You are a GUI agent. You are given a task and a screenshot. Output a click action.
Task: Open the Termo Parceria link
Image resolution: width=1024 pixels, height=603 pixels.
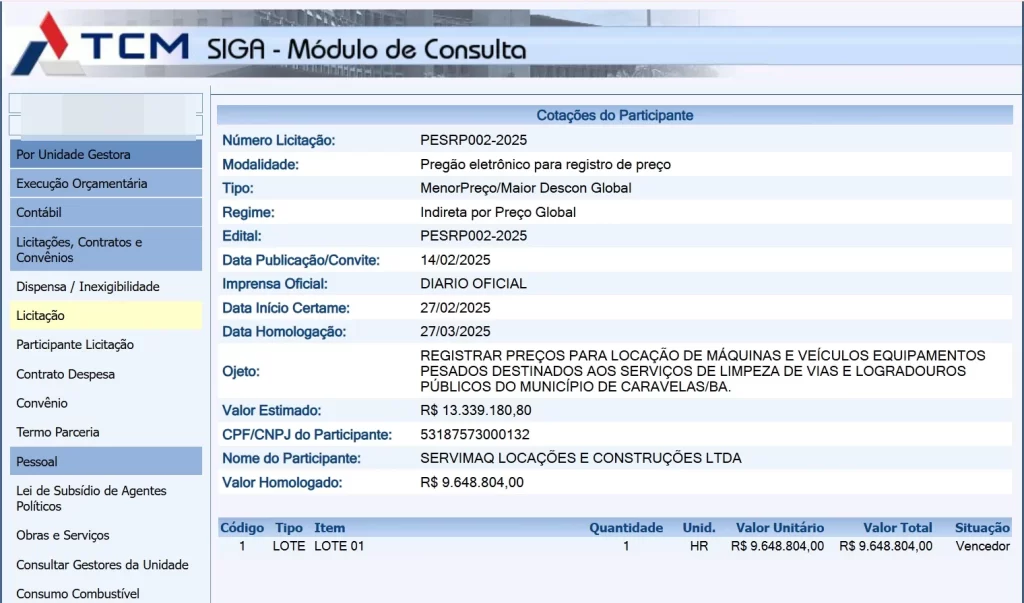pos(58,433)
